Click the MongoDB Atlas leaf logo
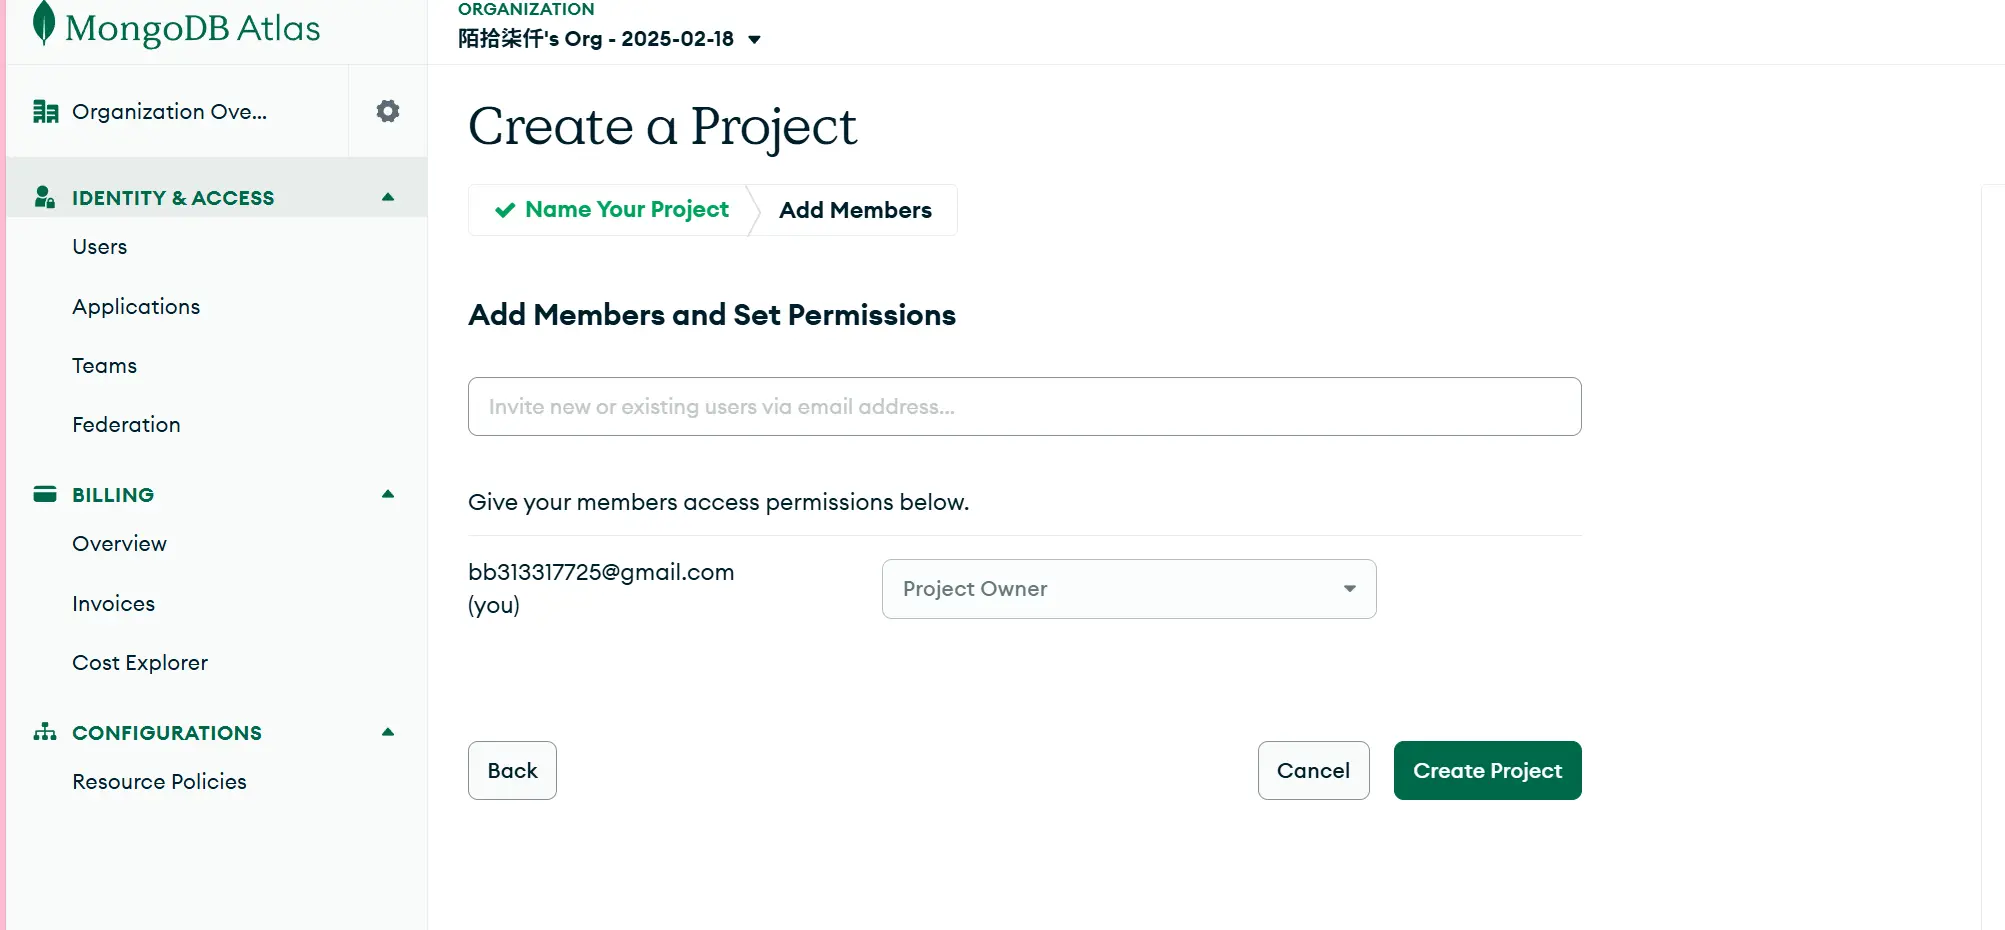This screenshot has width=2005, height=930. point(43,24)
